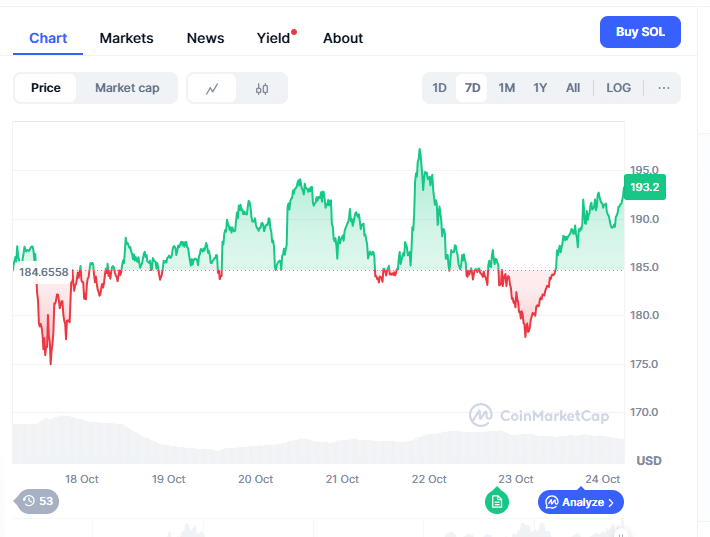Screen dimensions: 710x537
Task: Toggle the Market cap view
Action: pos(127,88)
